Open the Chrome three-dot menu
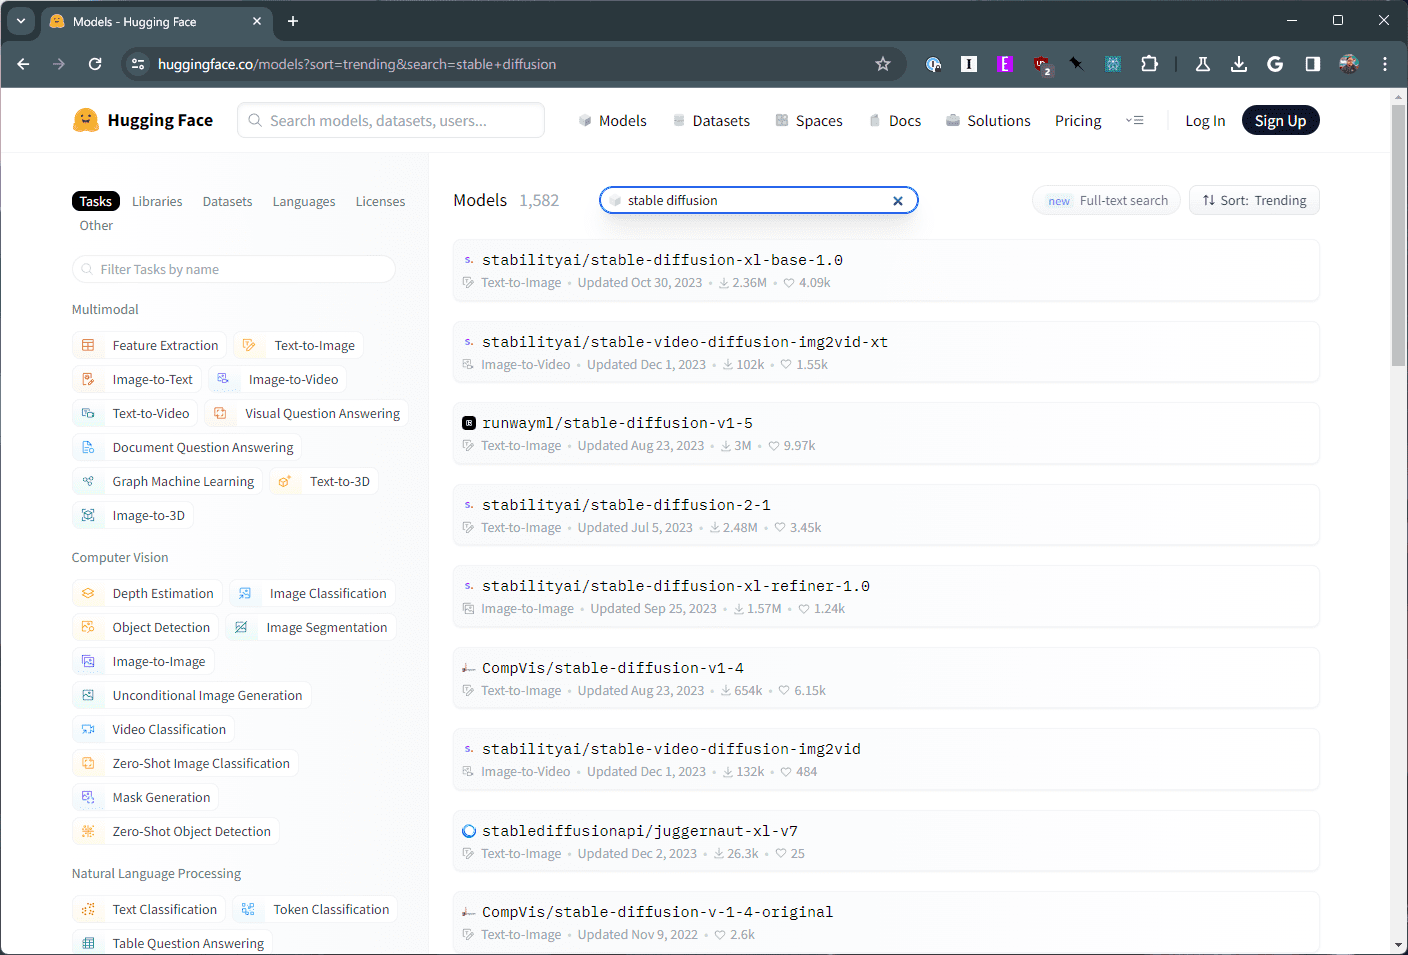1408x955 pixels. 1385,64
